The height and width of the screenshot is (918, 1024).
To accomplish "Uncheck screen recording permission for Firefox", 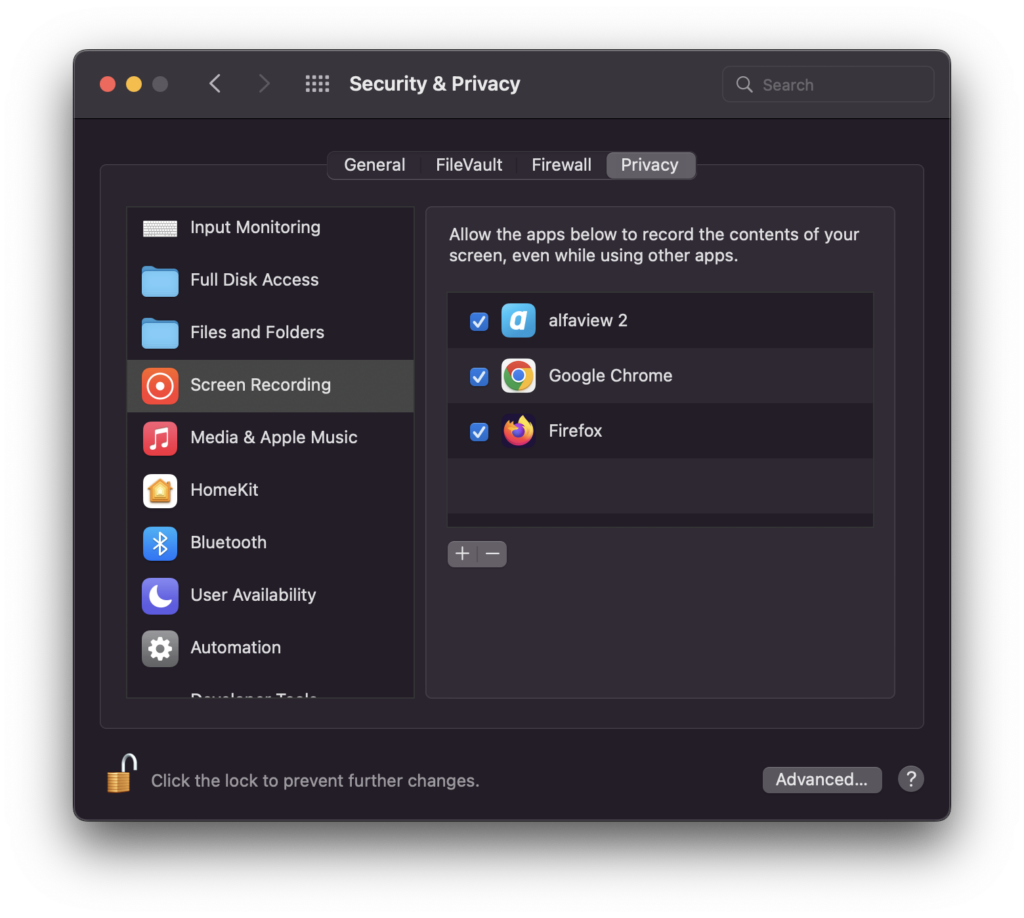I will pos(478,431).
